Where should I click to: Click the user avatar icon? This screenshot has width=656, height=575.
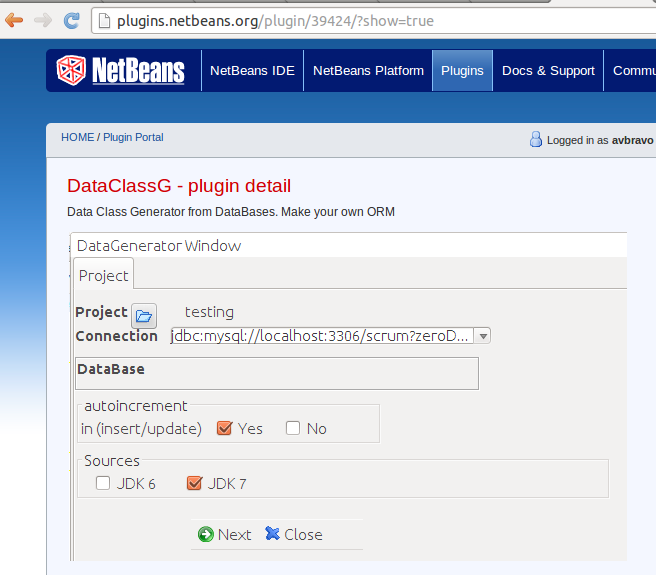tap(536, 139)
